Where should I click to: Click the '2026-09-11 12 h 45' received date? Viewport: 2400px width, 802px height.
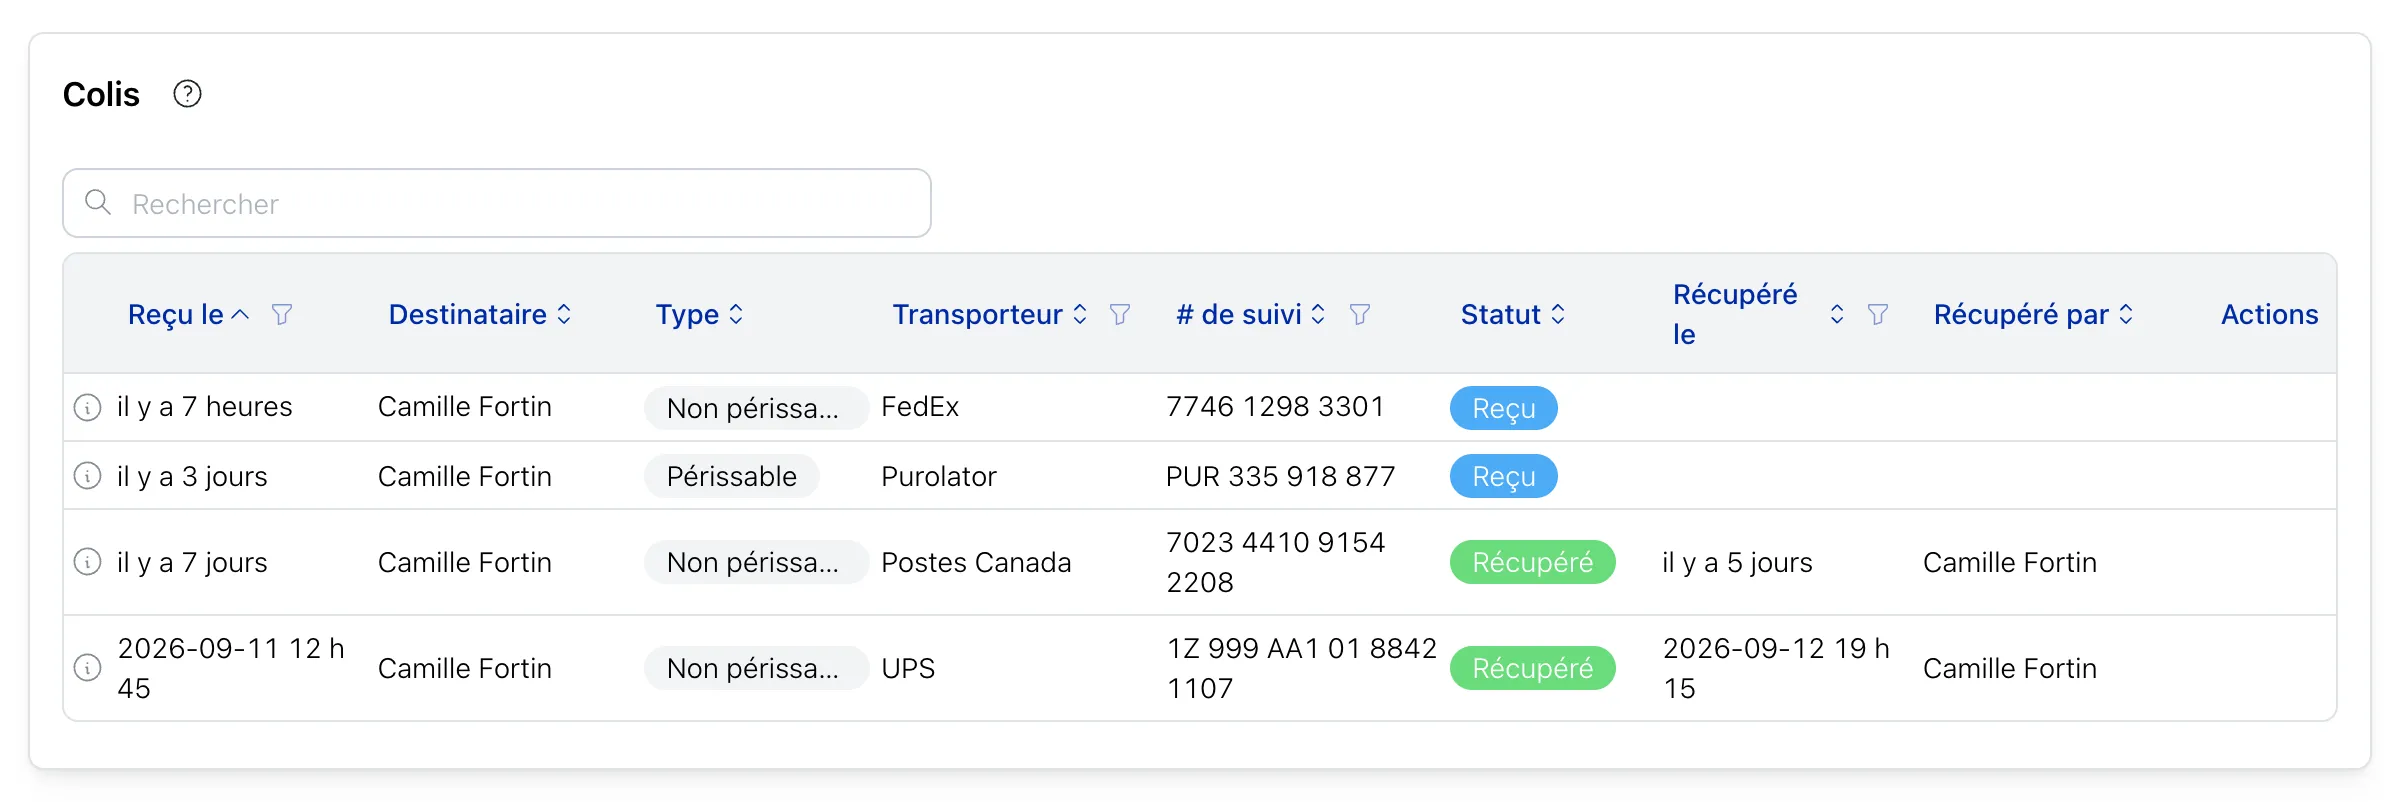coord(231,668)
